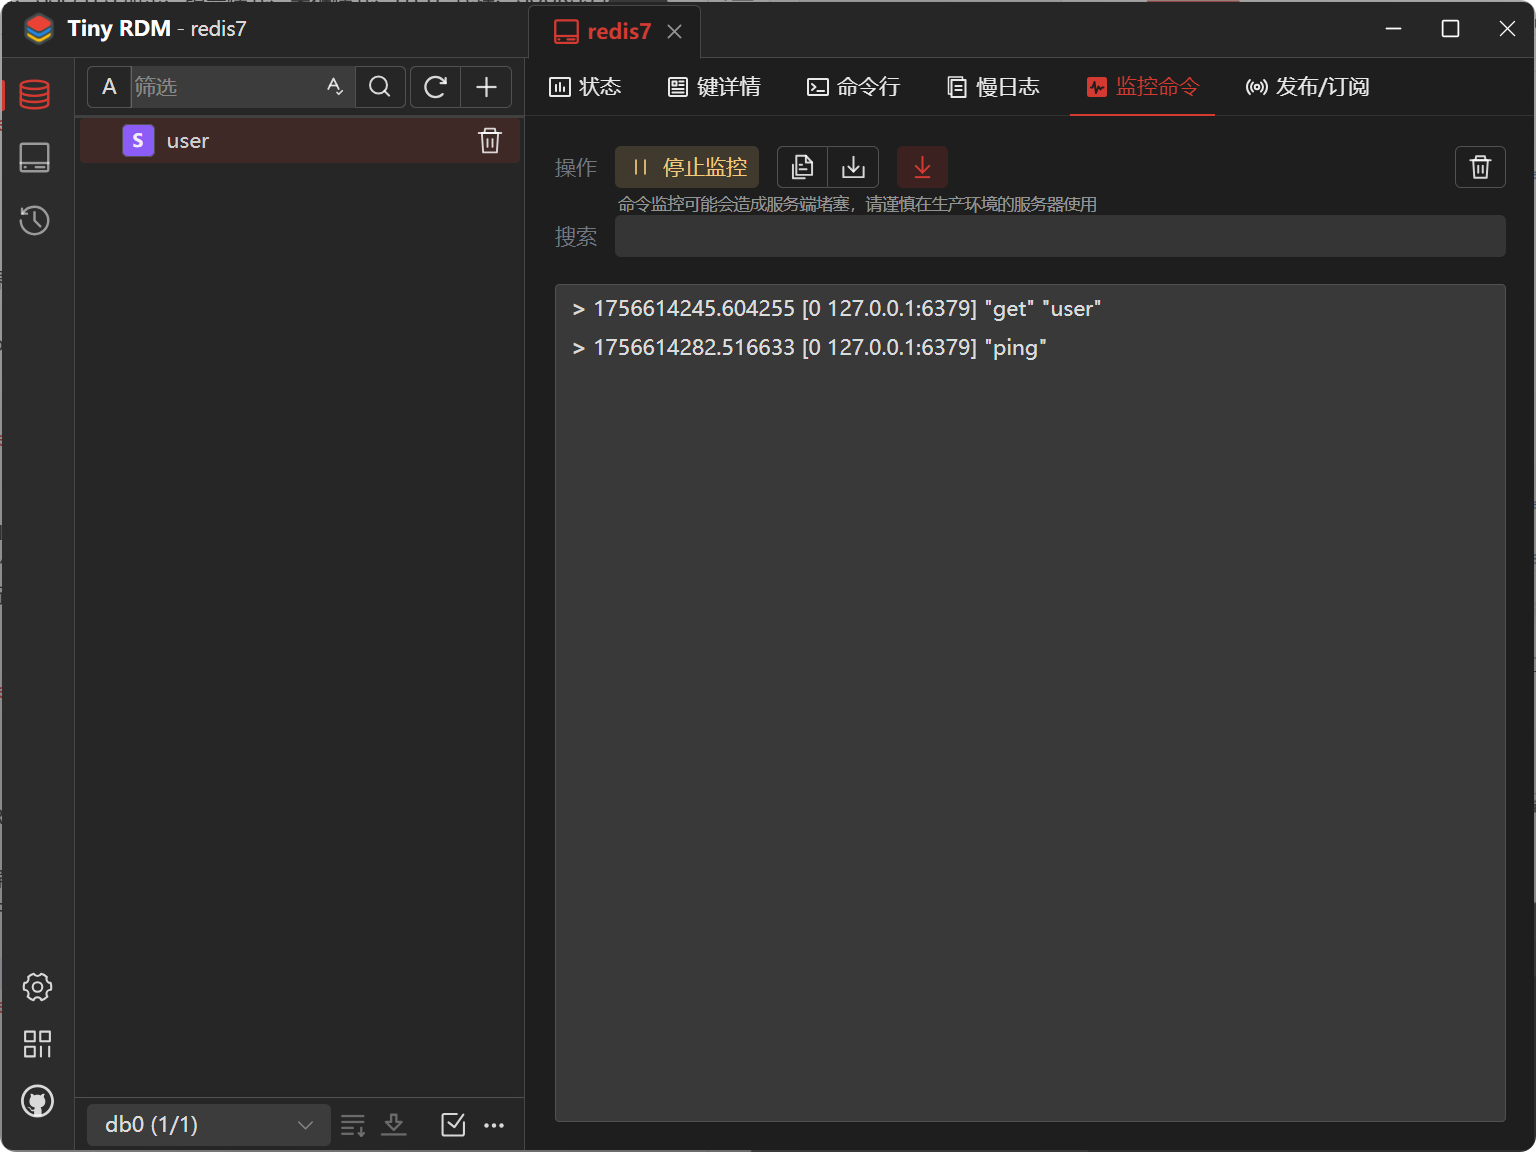Switch to the 监控命令 tab

(1142, 87)
